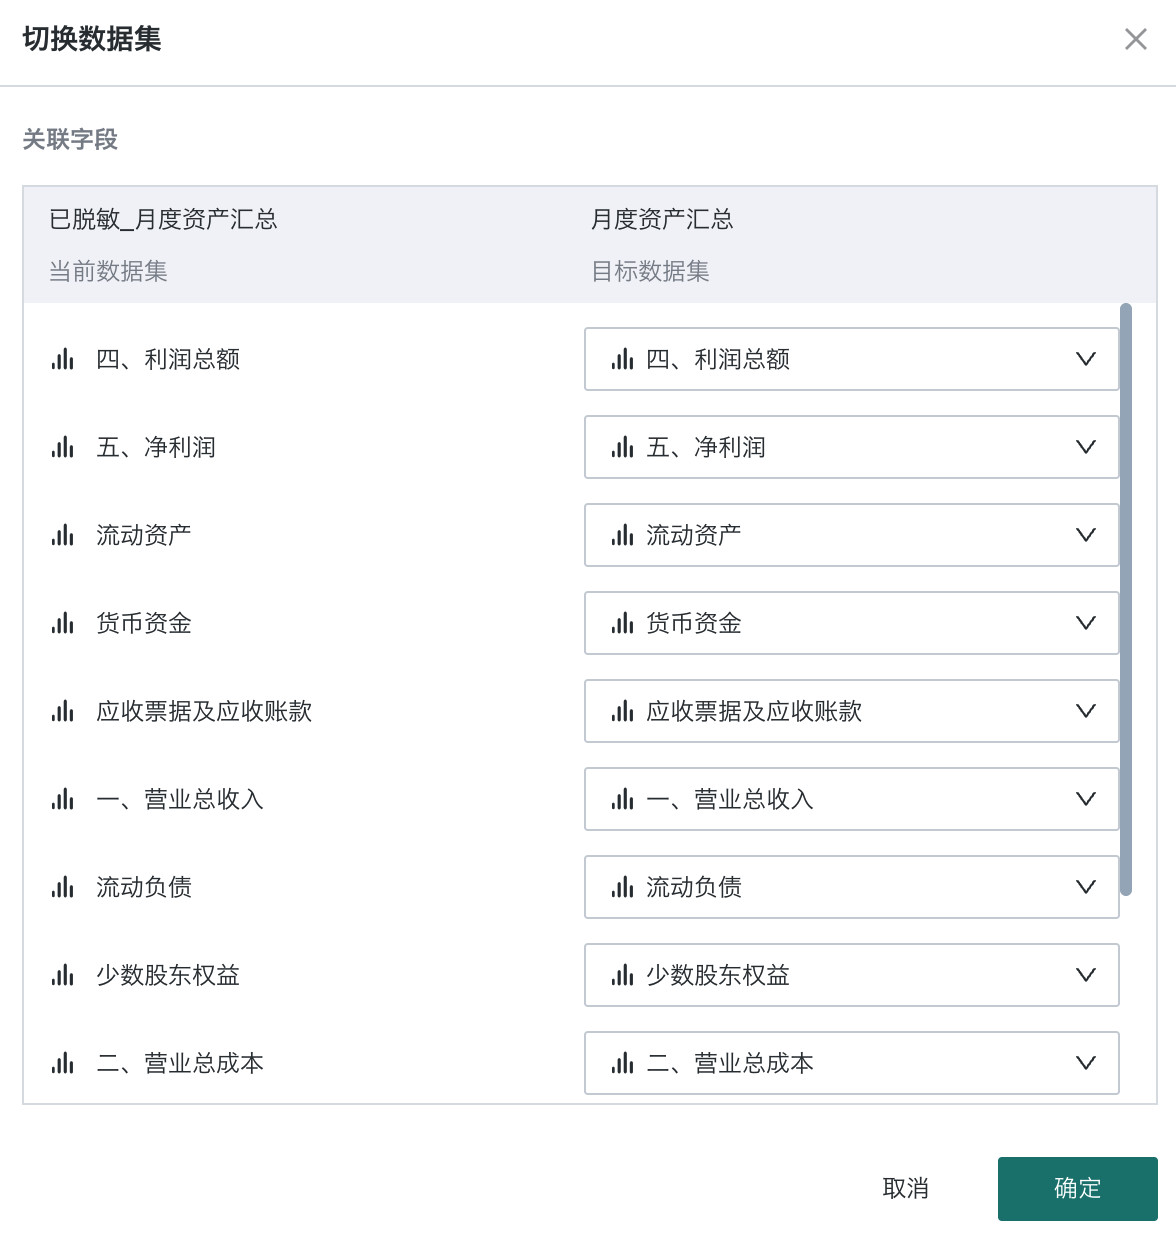This screenshot has height=1236, width=1176.
Task: Select left field text 流动负债
Action: tap(144, 887)
